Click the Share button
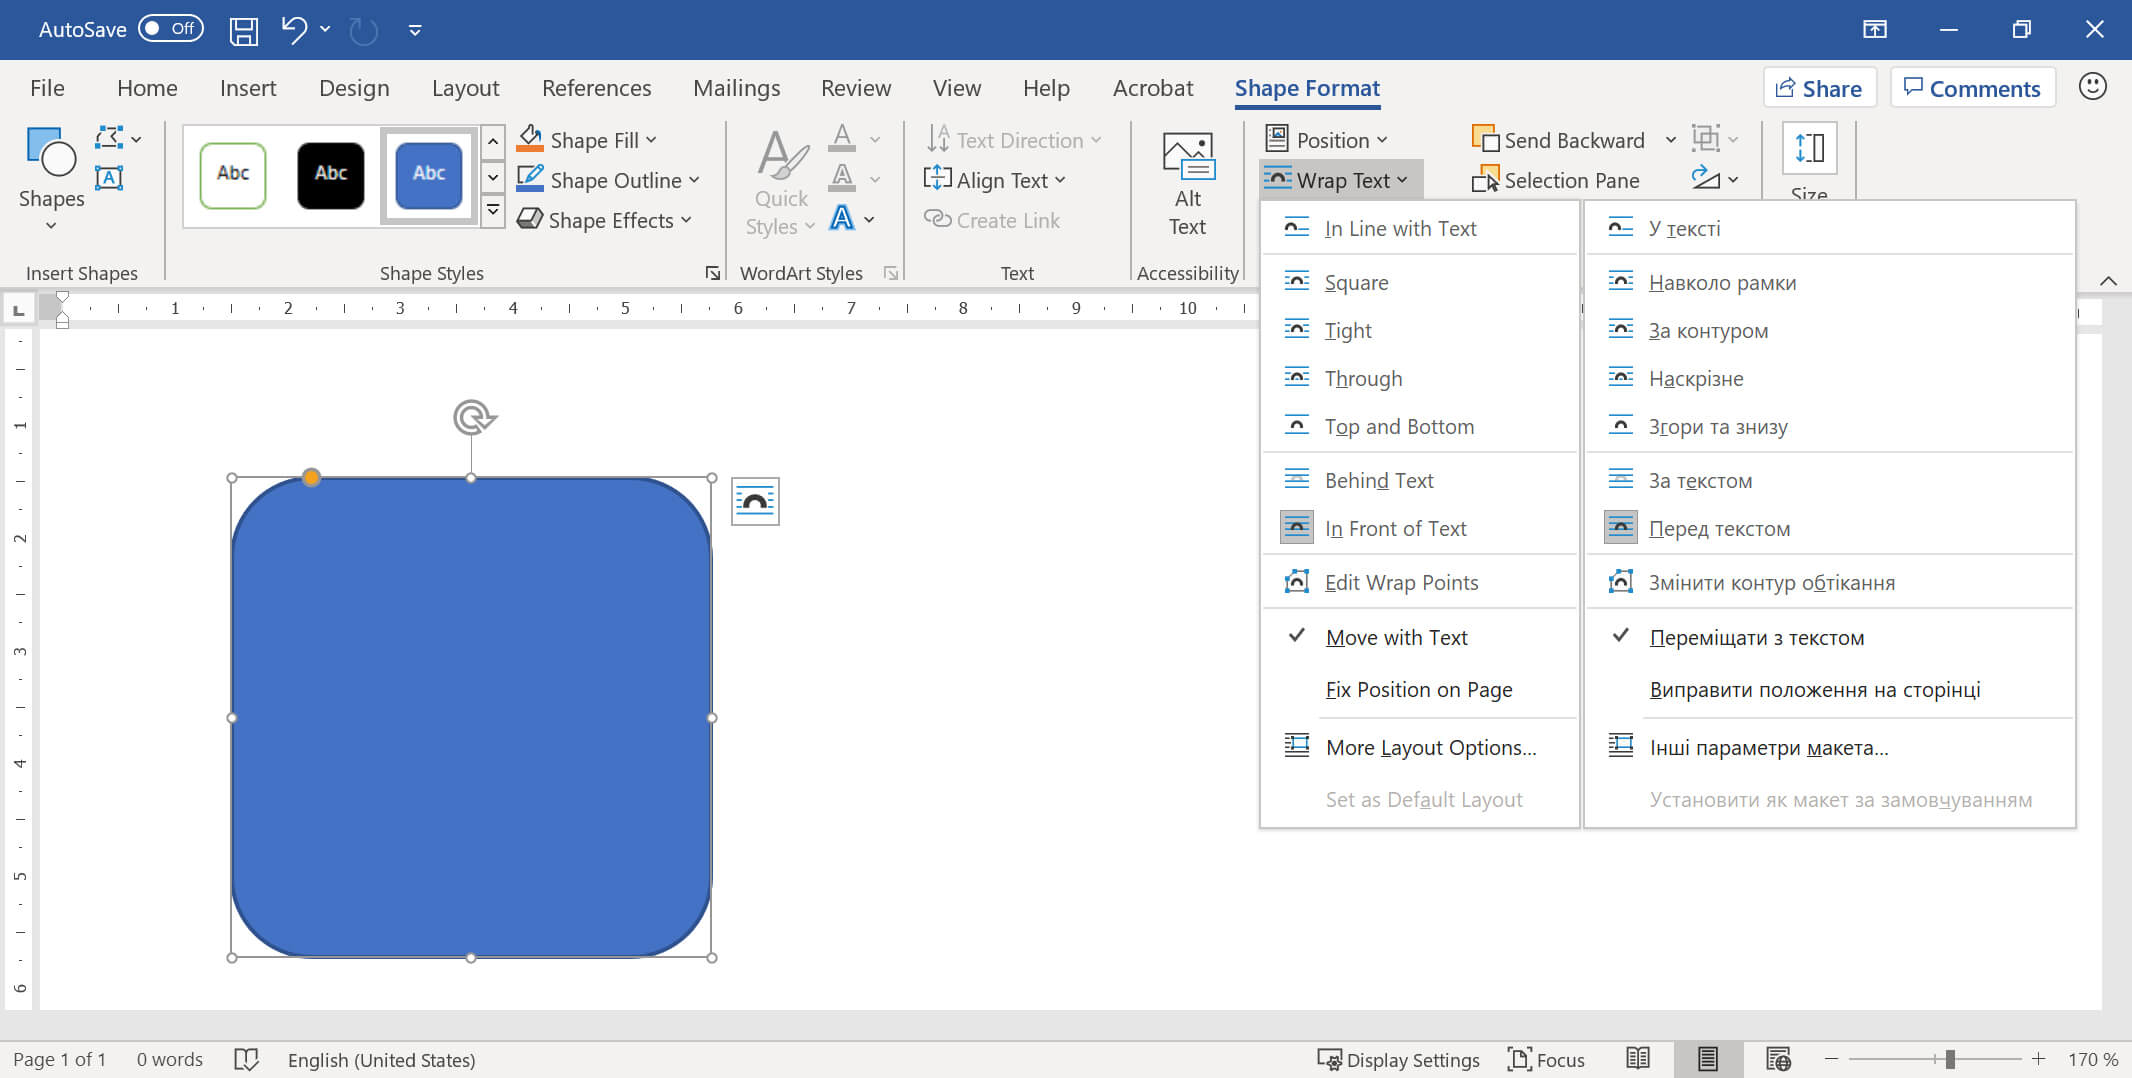2132x1078 pixels. (x=1819, y=88)
